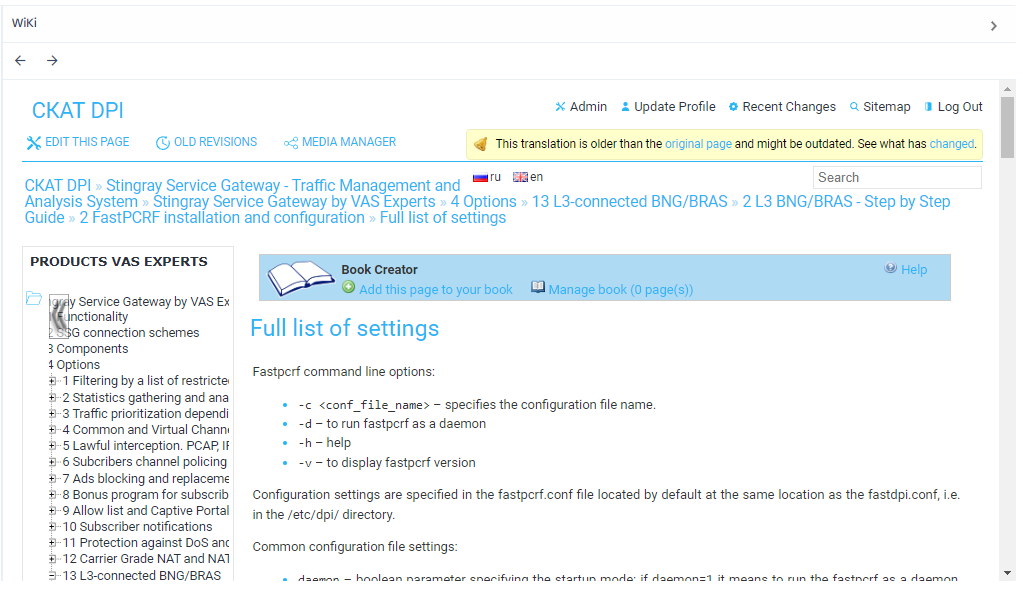The image size is (1023, 596).
Task: Click inside the Search input field
Action: (x=896, y=178)
